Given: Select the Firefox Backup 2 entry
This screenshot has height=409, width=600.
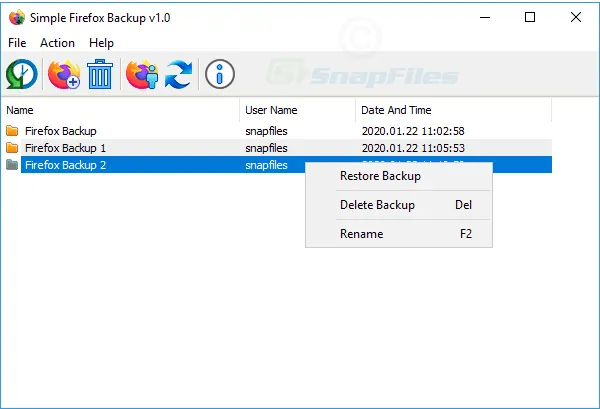Looking at the screenshot, I should [x=66, y=165].
